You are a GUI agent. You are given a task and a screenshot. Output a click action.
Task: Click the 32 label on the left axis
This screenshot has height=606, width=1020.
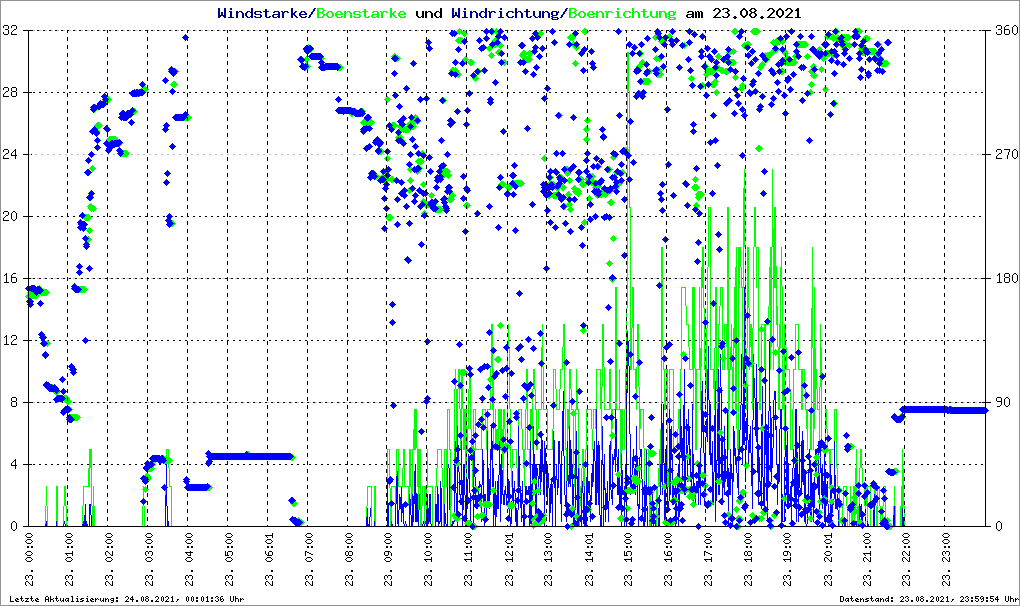(x=11, y=31)
